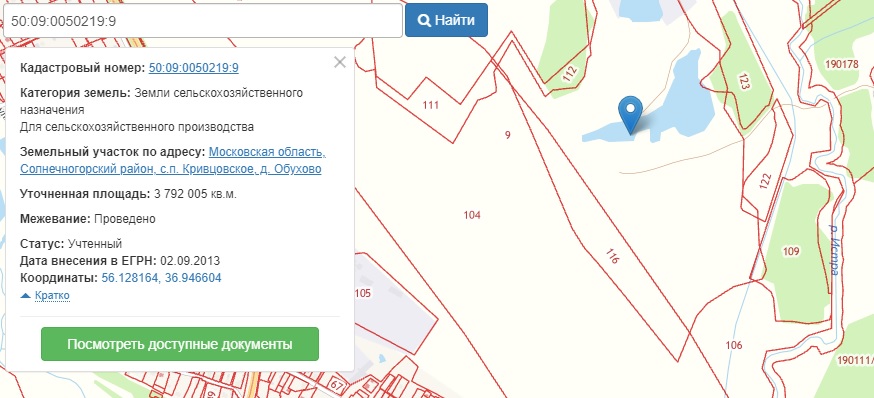Select parcel 106 on the map

click(x=734, y=345)
